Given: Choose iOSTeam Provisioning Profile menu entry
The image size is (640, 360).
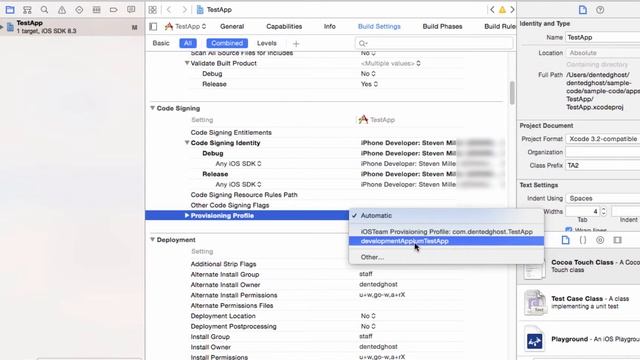Looking at the screenshot, I should pyautogui.click(x=447, y=231).
